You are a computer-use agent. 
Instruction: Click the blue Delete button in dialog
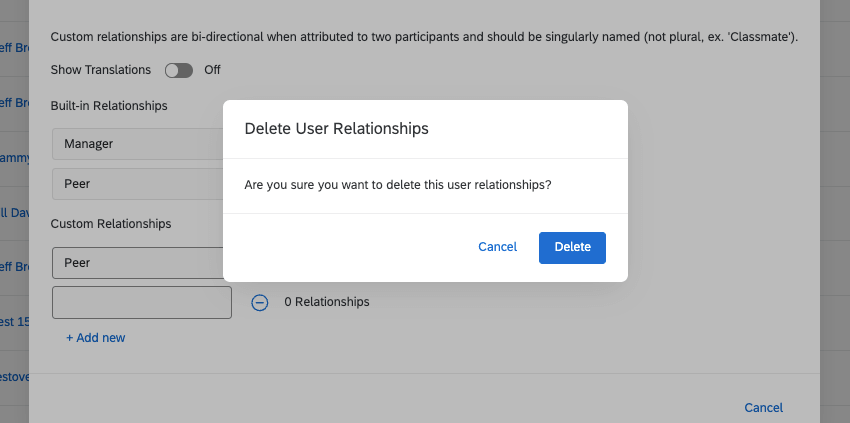[x=572, y=247]
